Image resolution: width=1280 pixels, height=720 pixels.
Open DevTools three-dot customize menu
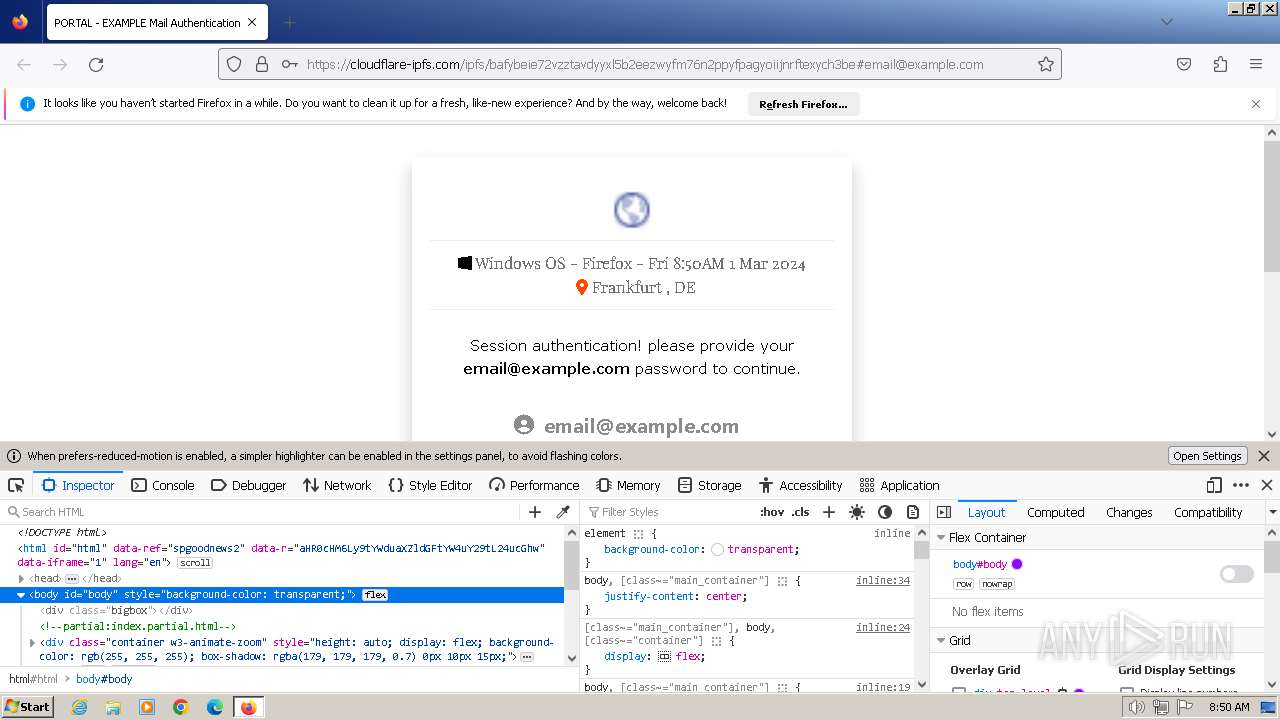(x=1241, y=485)
